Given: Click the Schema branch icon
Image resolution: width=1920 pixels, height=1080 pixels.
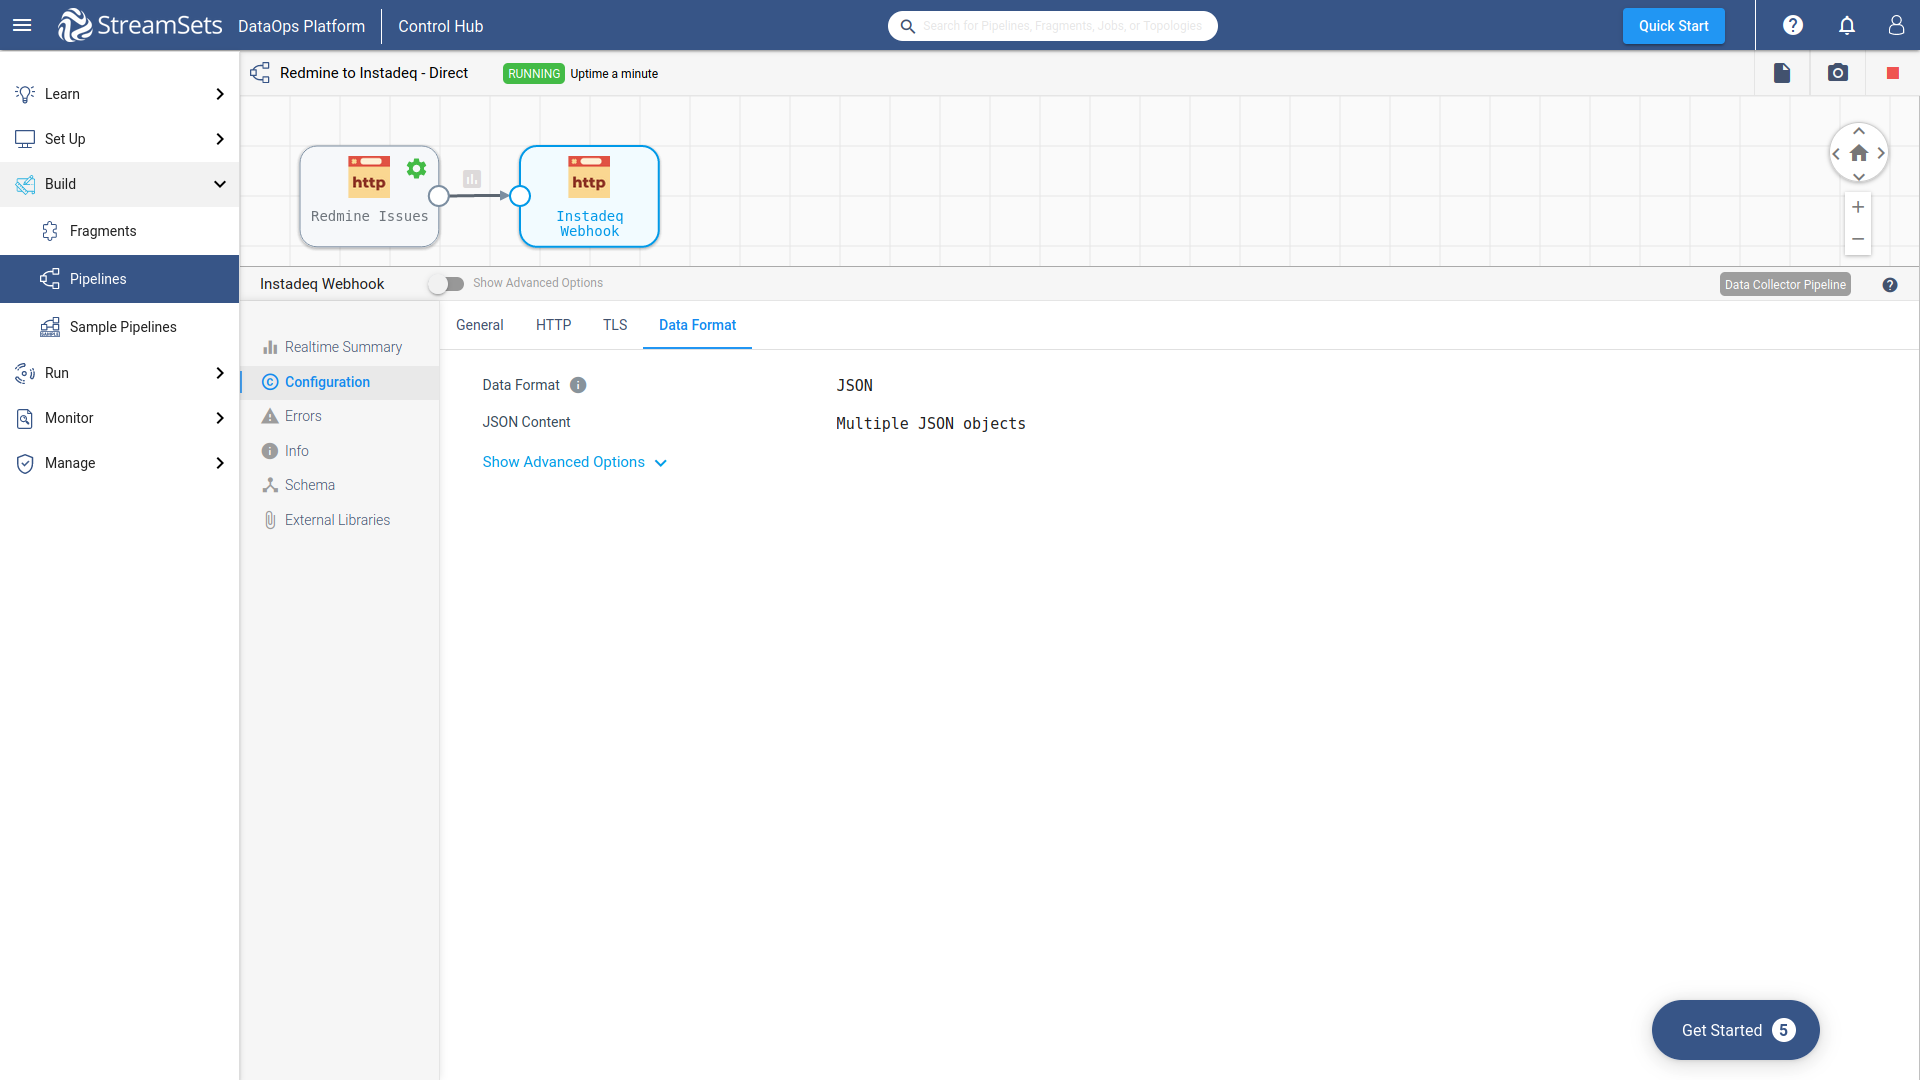Looking at the screenshot, I should tap(270, 484).
